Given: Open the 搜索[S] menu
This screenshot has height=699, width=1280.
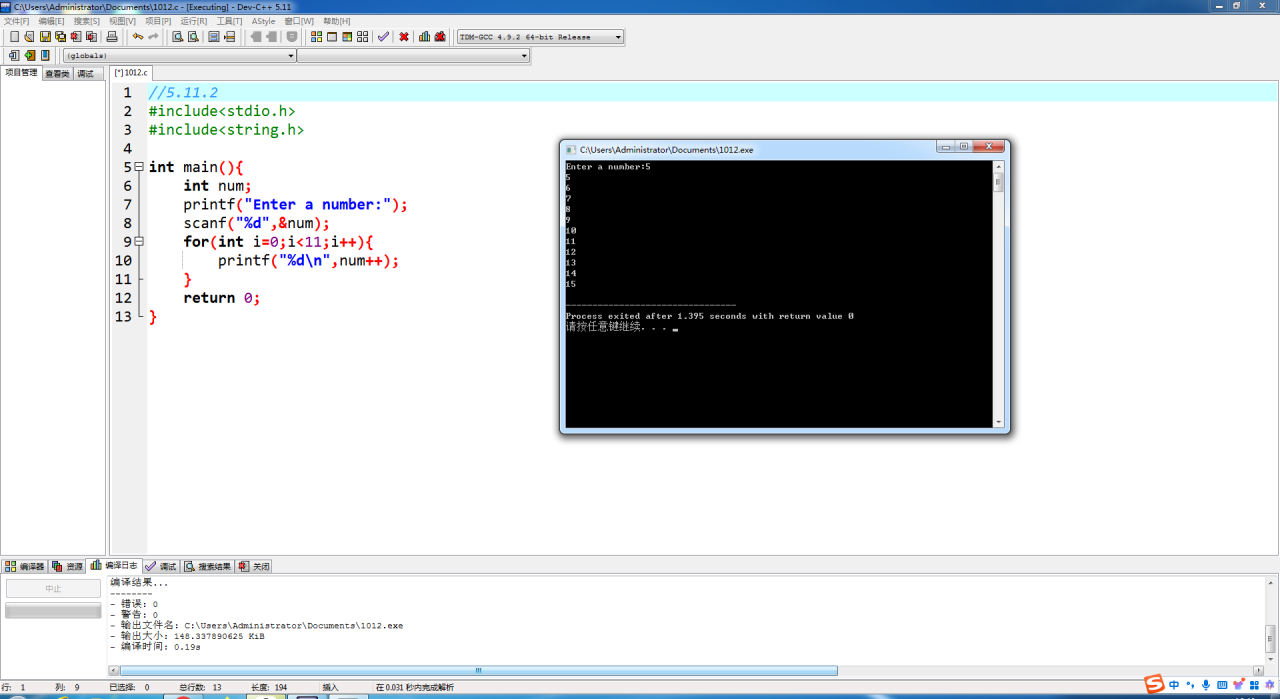Looking at the screenshot, I should pyautogui.click(x=87, y=21).
